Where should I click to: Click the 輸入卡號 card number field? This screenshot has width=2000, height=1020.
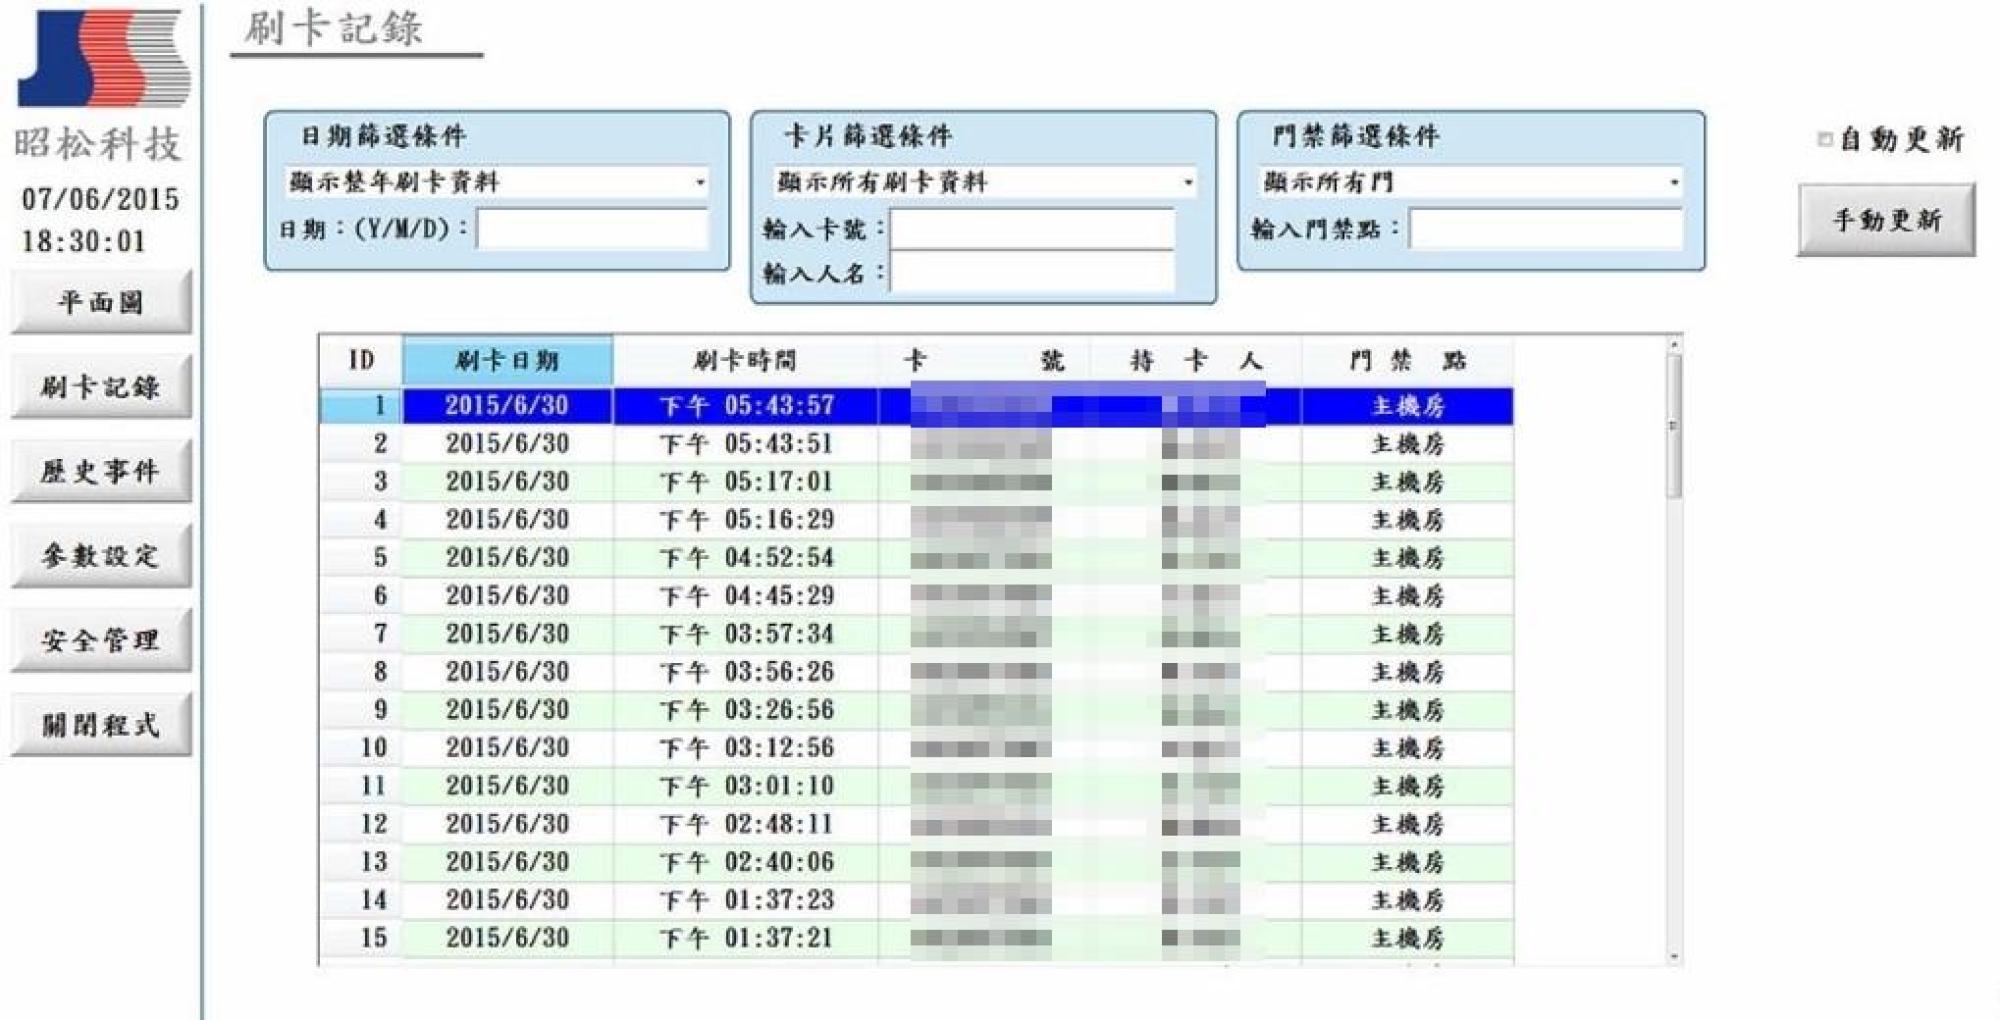[1032, 229]
